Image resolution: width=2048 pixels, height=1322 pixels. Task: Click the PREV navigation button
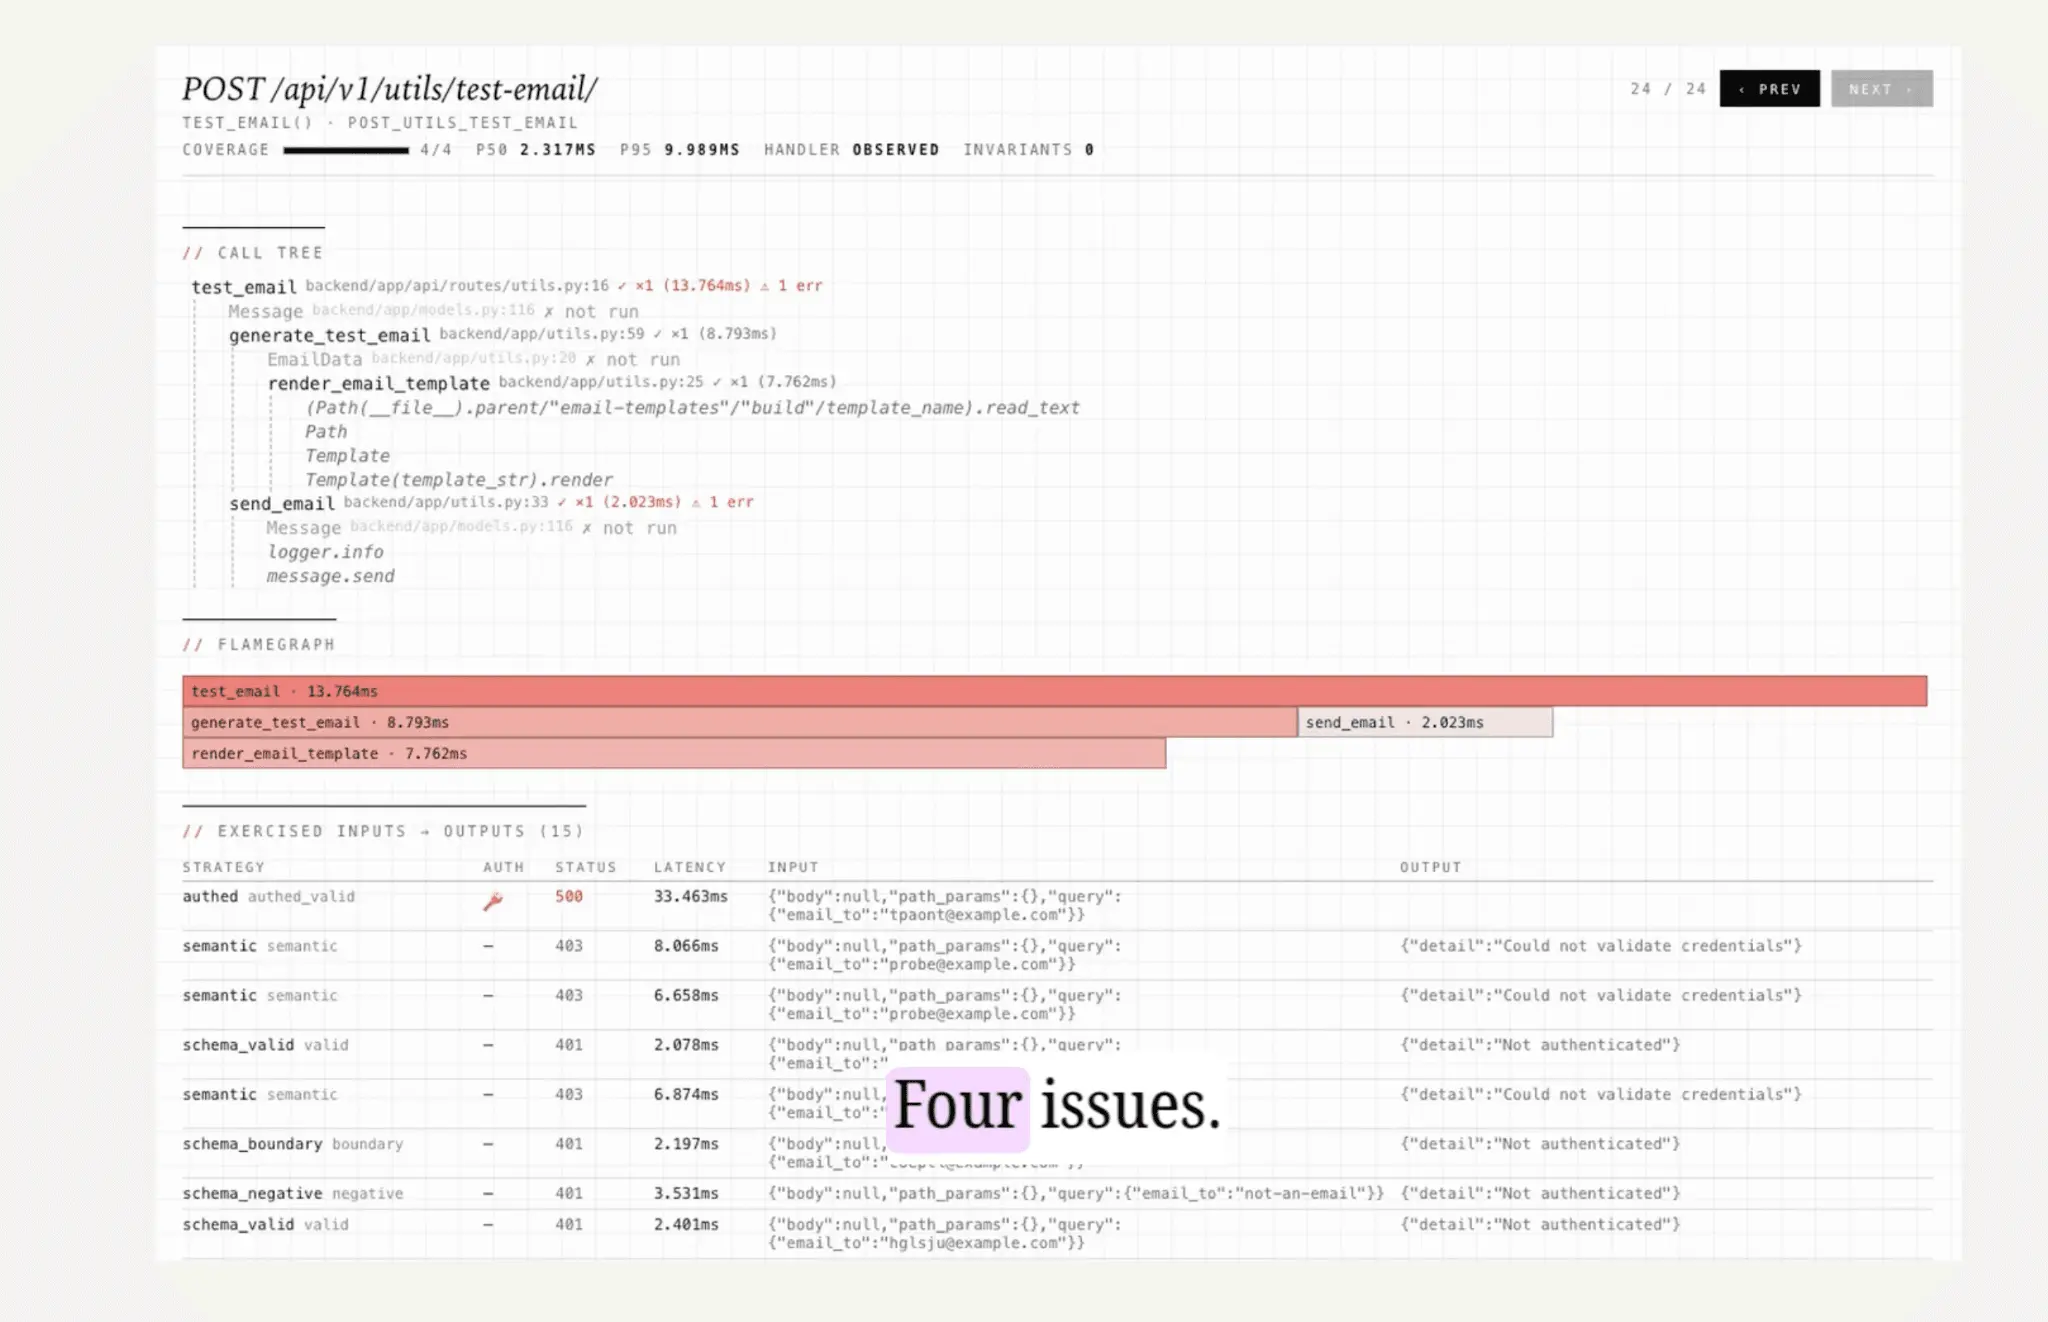[x=1769, y=89]
